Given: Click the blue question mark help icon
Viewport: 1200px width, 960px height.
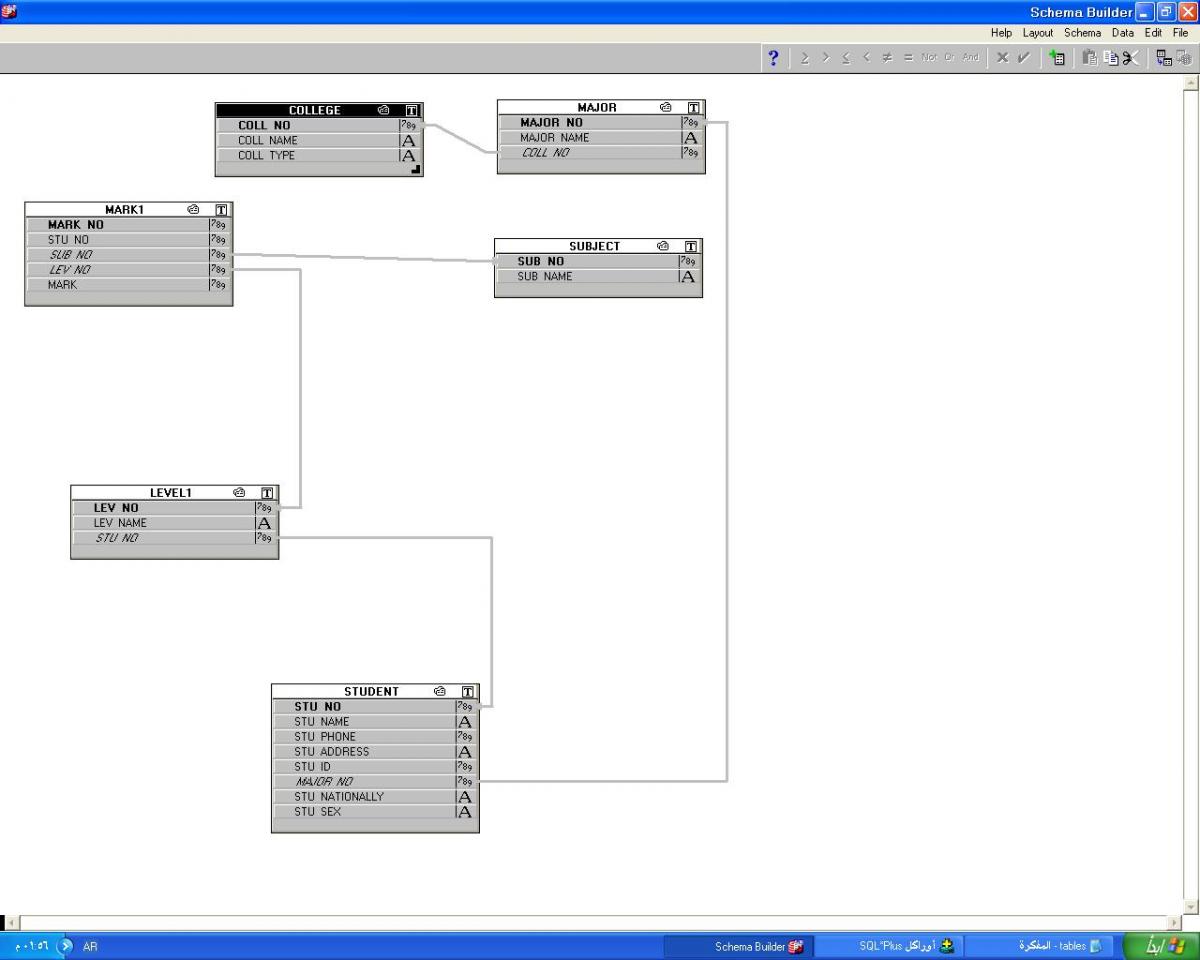Looking at the screenshot, I should (x=773, y=58).
